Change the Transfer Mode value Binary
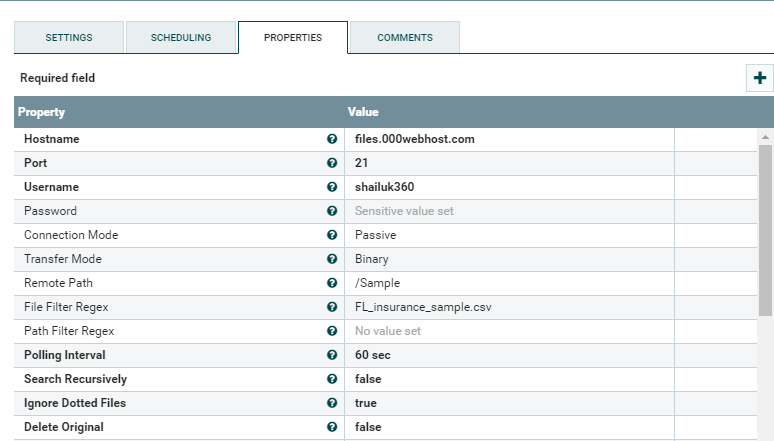Screen dimensions: 774x441 coord(372,259)
